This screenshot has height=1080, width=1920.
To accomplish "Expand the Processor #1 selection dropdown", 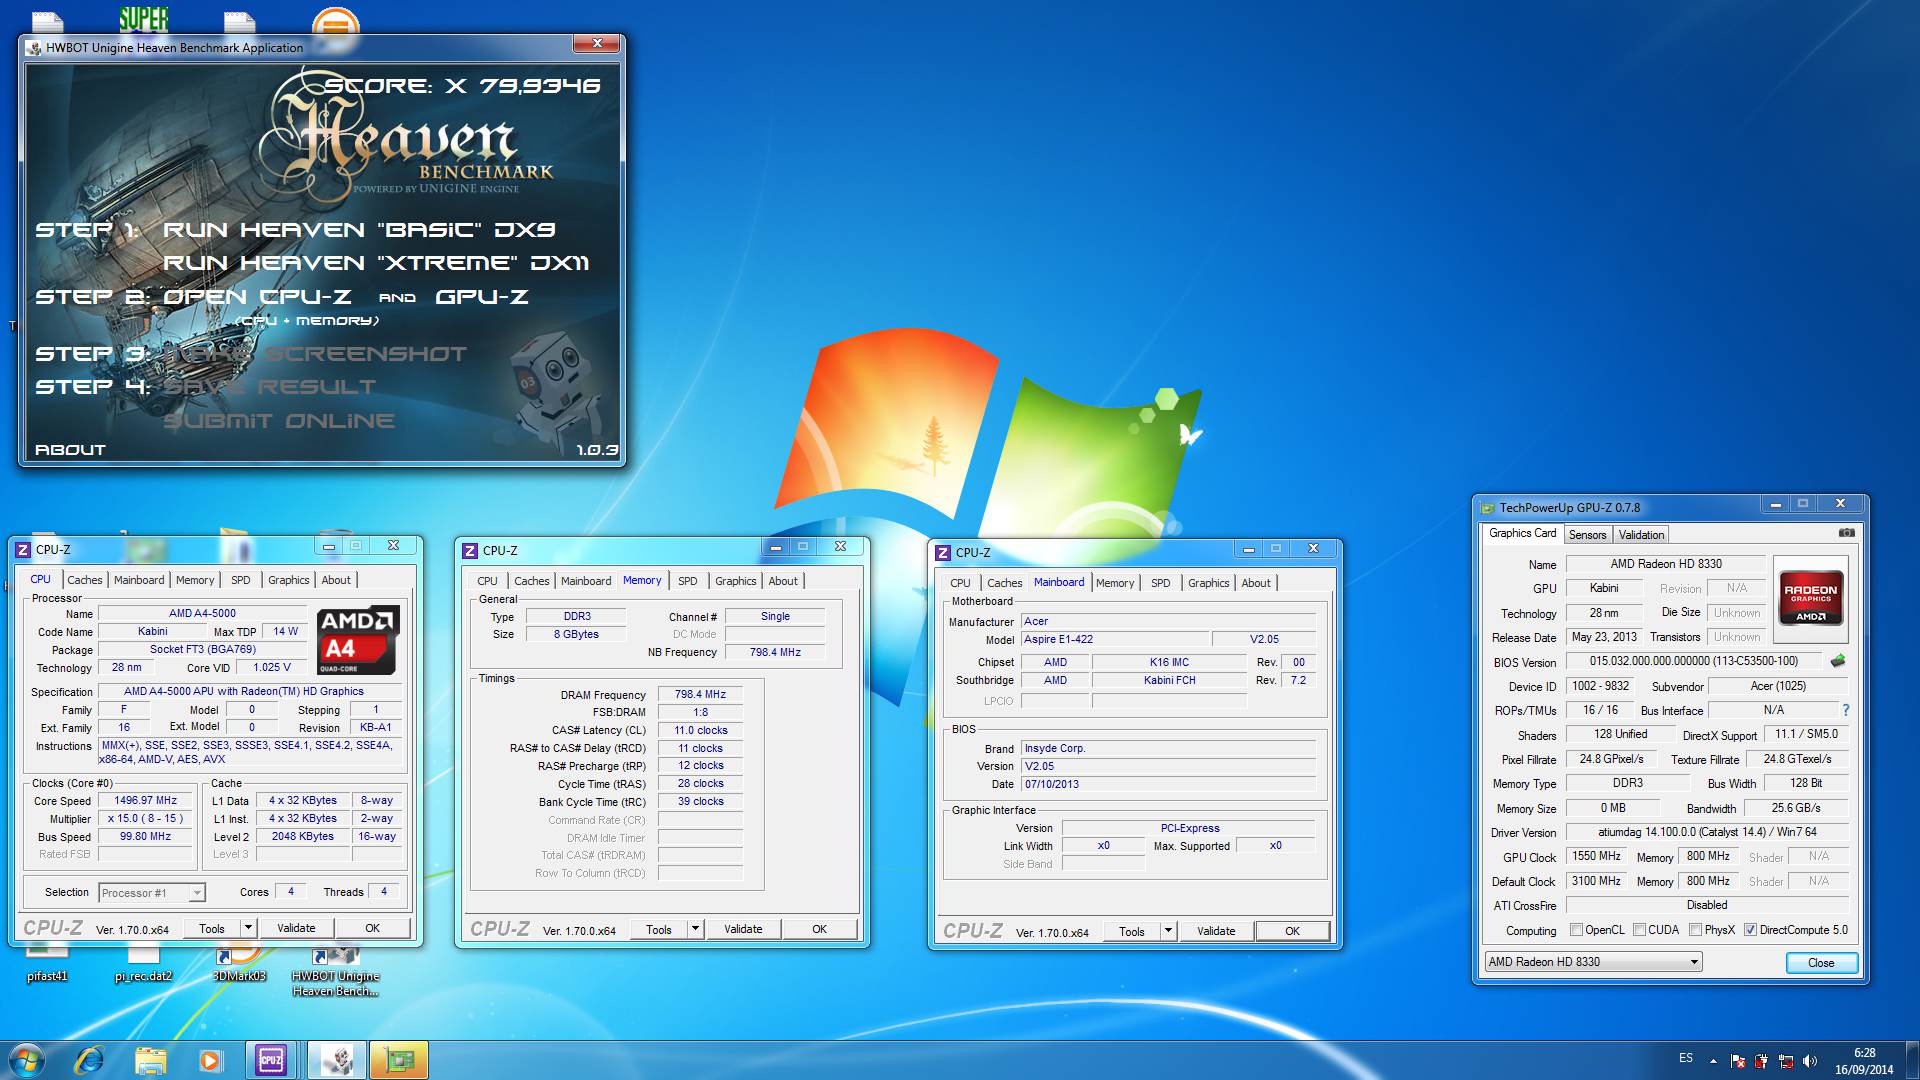I will [196, 893].
